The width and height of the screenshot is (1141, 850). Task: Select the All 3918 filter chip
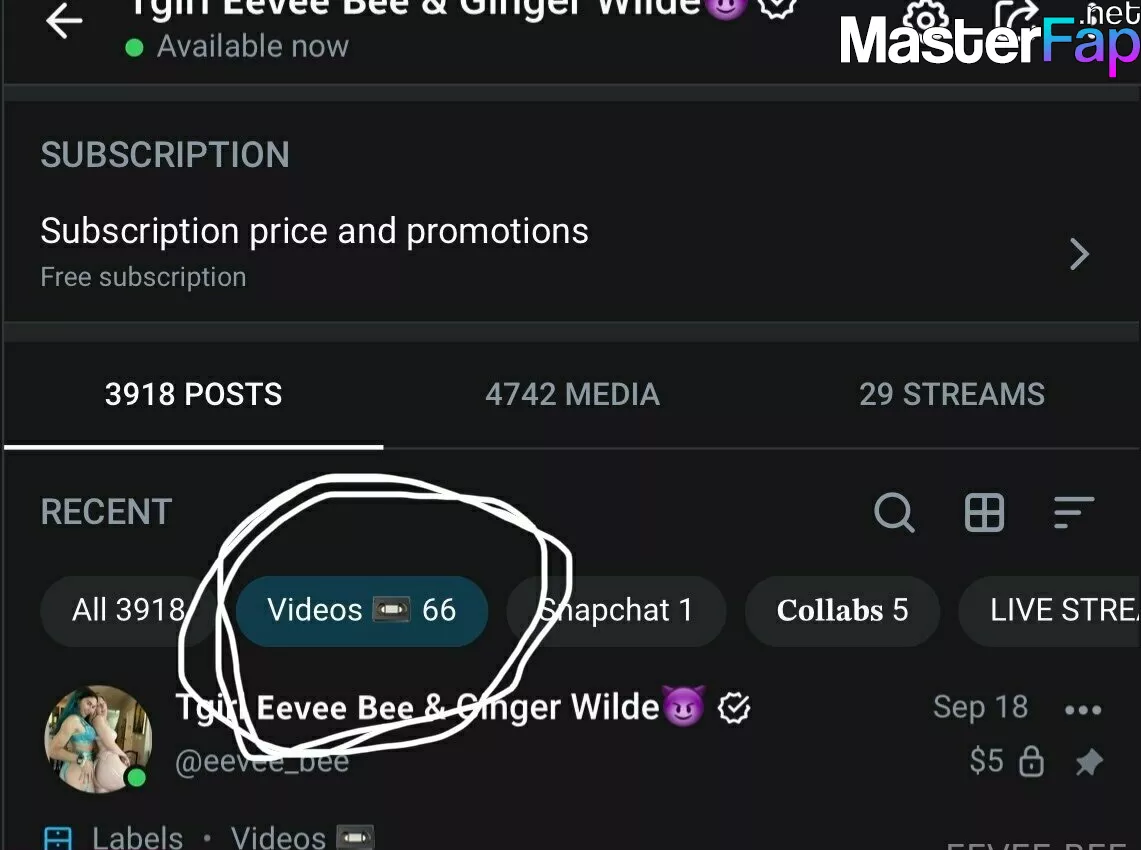(x=128, y=611)
